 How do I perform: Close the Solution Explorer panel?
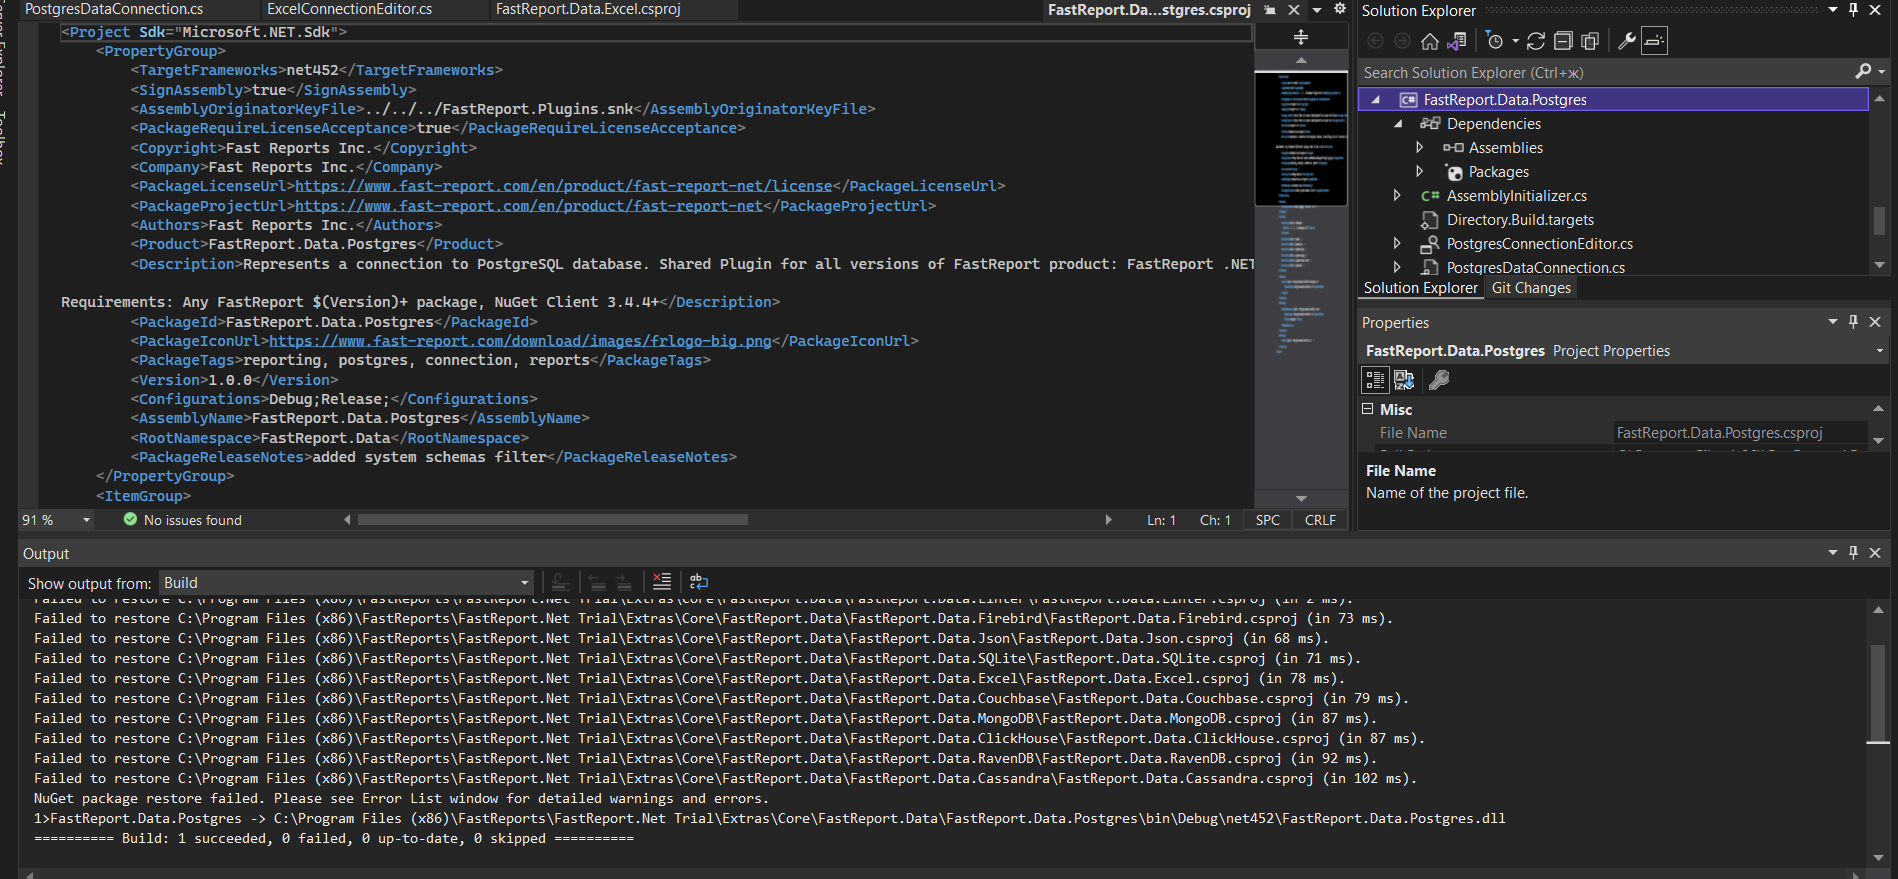(1875, 10)
